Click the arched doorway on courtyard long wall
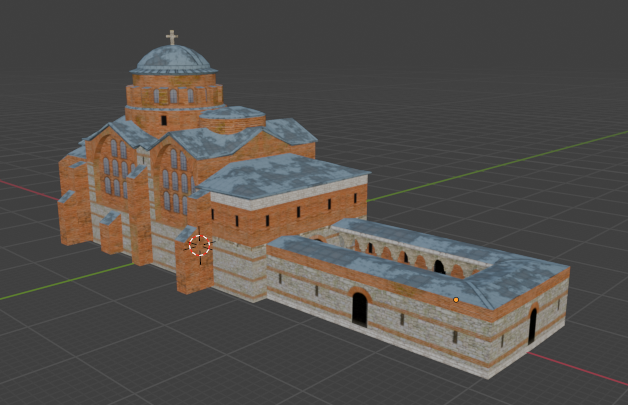Viewport: 628px width, 405px height. [359, 309]
